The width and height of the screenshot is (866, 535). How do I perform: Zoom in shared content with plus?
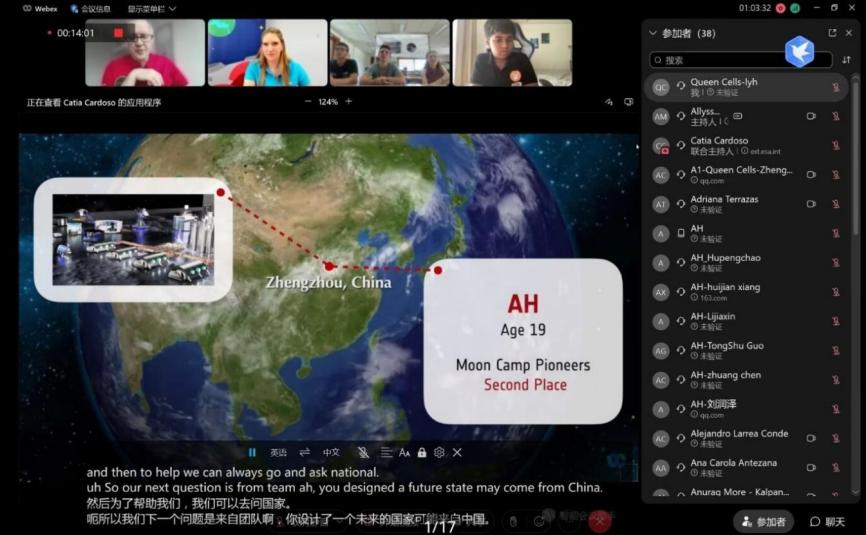[x=349, y=102]
